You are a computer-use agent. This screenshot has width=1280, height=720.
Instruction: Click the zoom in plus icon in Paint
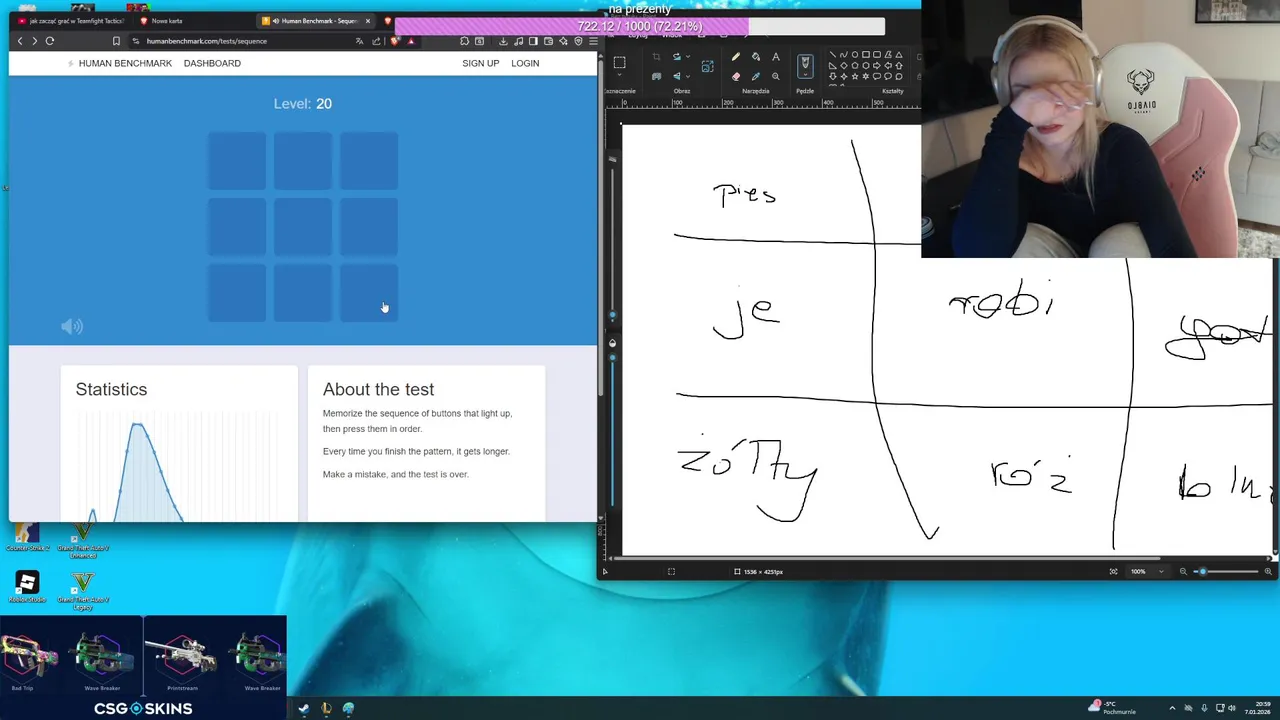pos(1268,571)
